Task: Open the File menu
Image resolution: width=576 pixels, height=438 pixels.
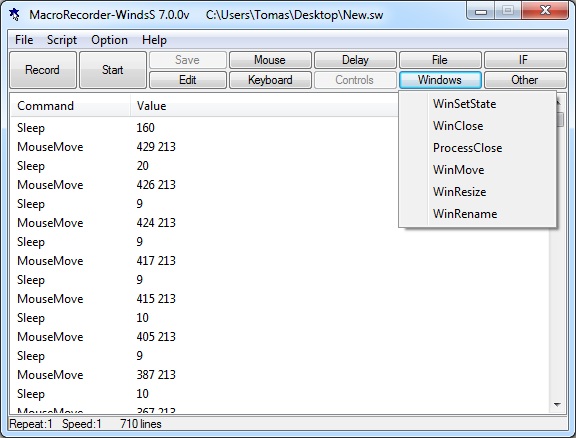Action: pyautogui.click(x=24, y=40)
